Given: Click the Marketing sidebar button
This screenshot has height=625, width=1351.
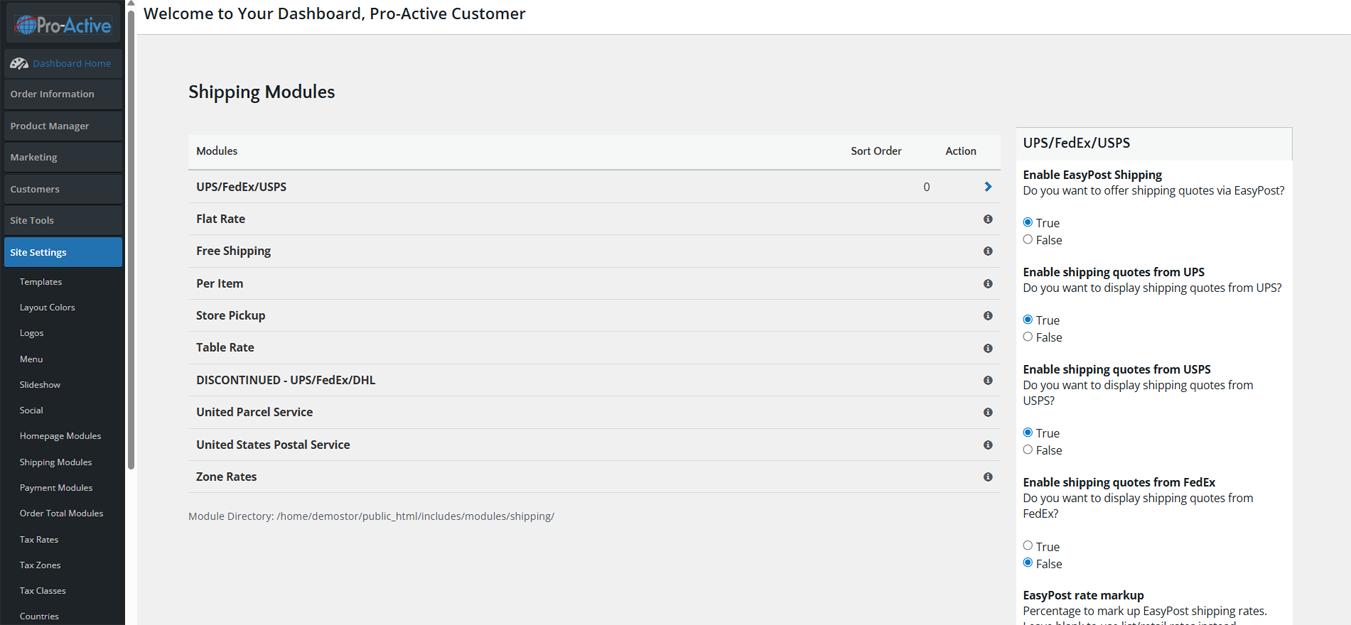Looking at the screenshot, I should coord(63,157).
